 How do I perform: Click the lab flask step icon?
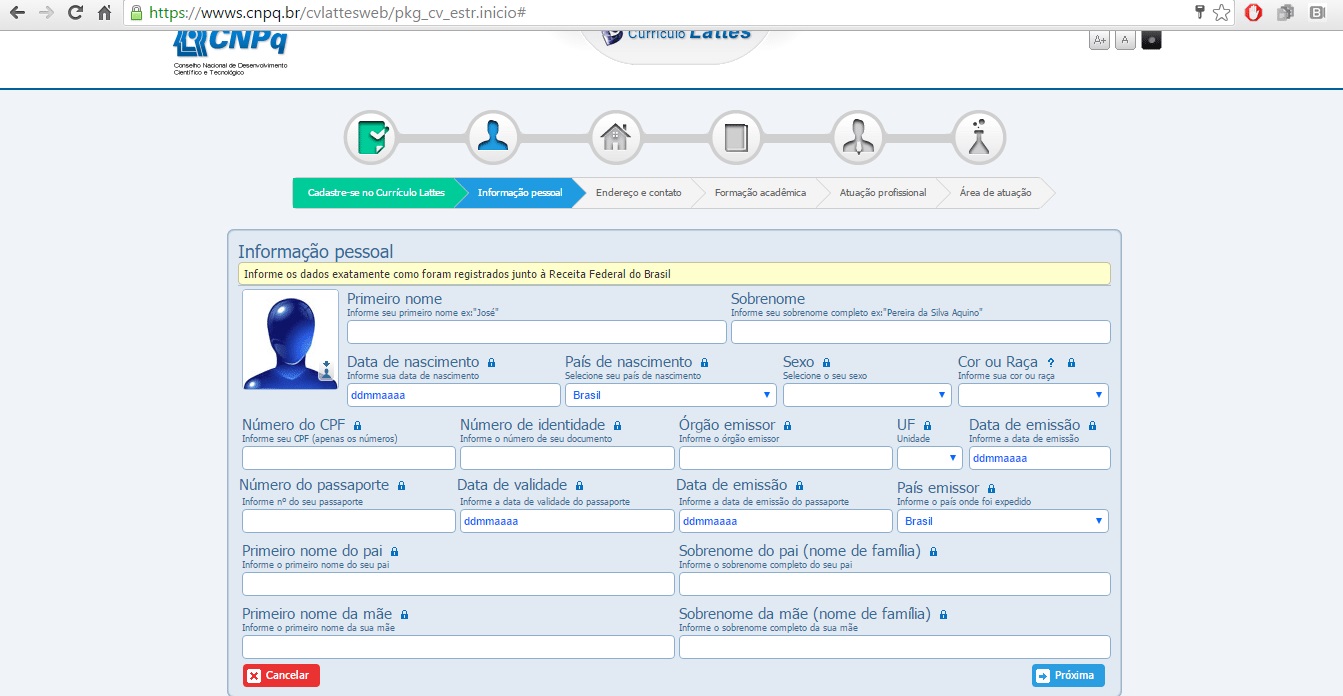coord(979,137)
